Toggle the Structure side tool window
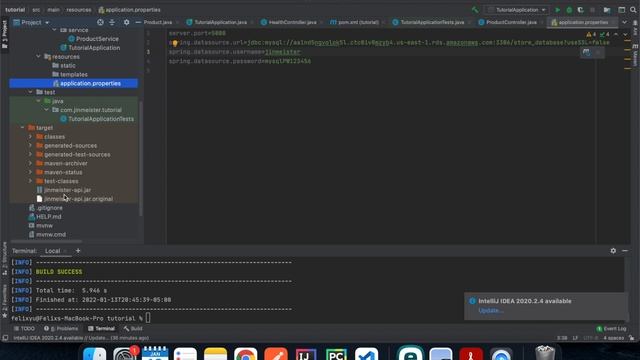640x360 pixels. coord(4,258)
